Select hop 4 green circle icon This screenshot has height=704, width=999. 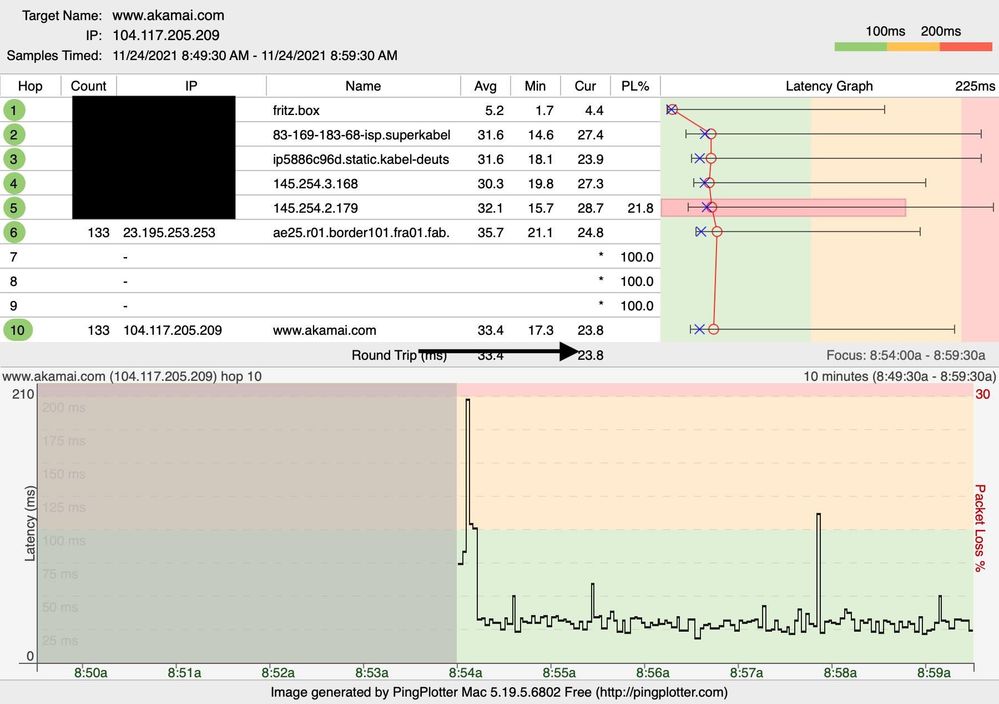pos(13,183)
